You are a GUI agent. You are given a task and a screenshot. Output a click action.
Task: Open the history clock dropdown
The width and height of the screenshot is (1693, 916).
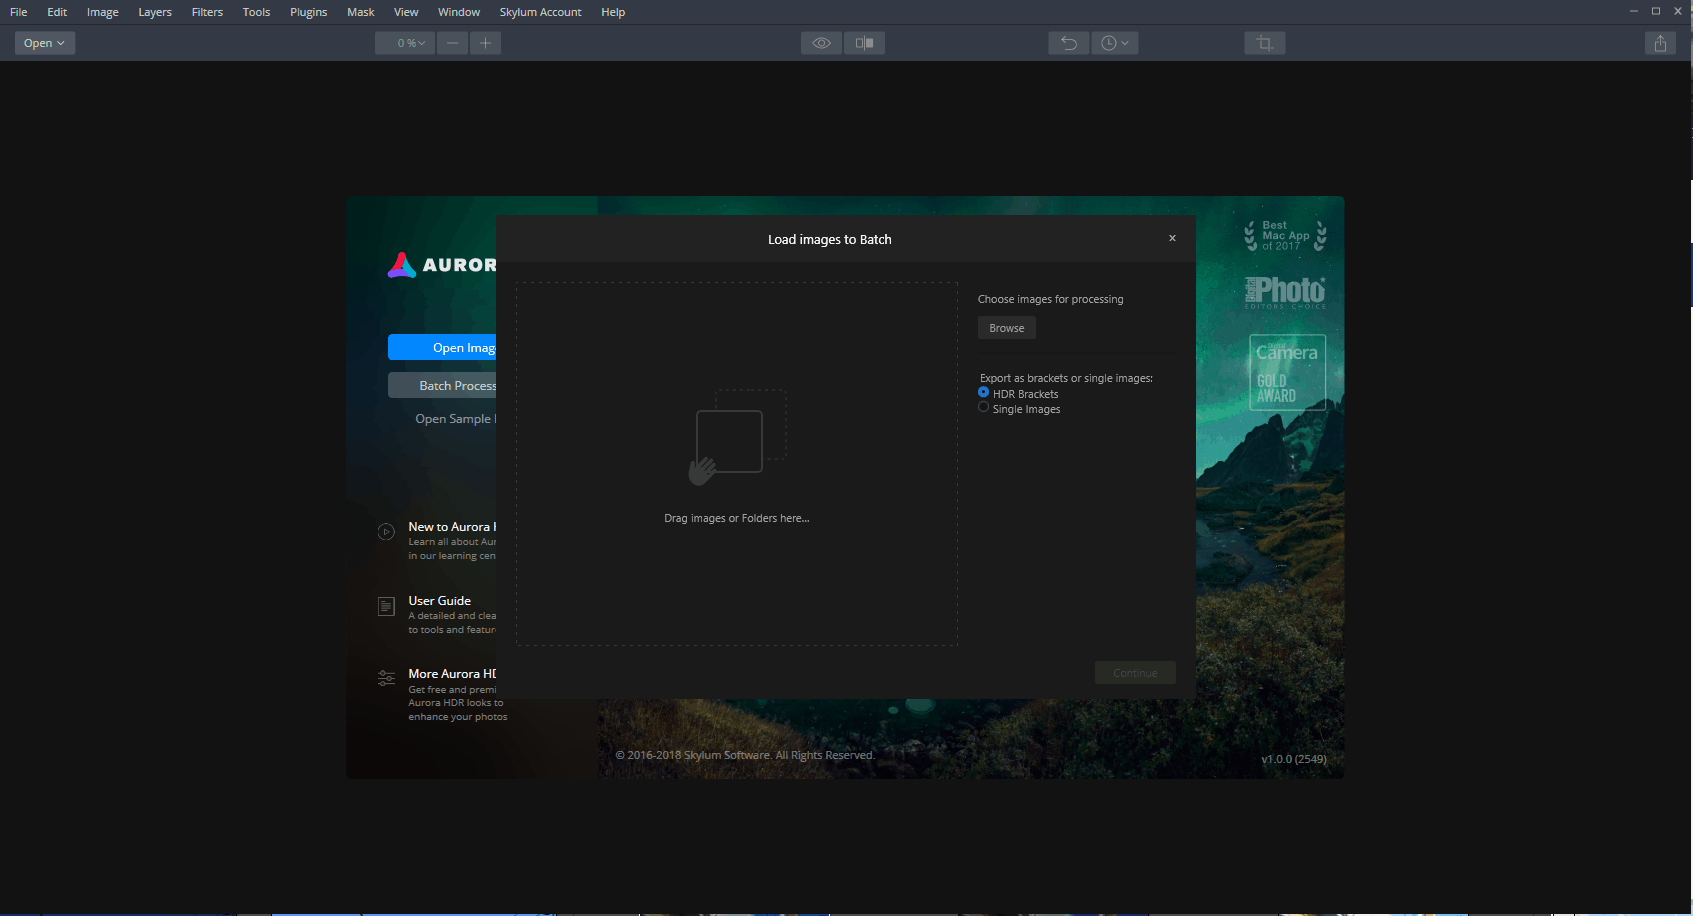point(1115,43)
